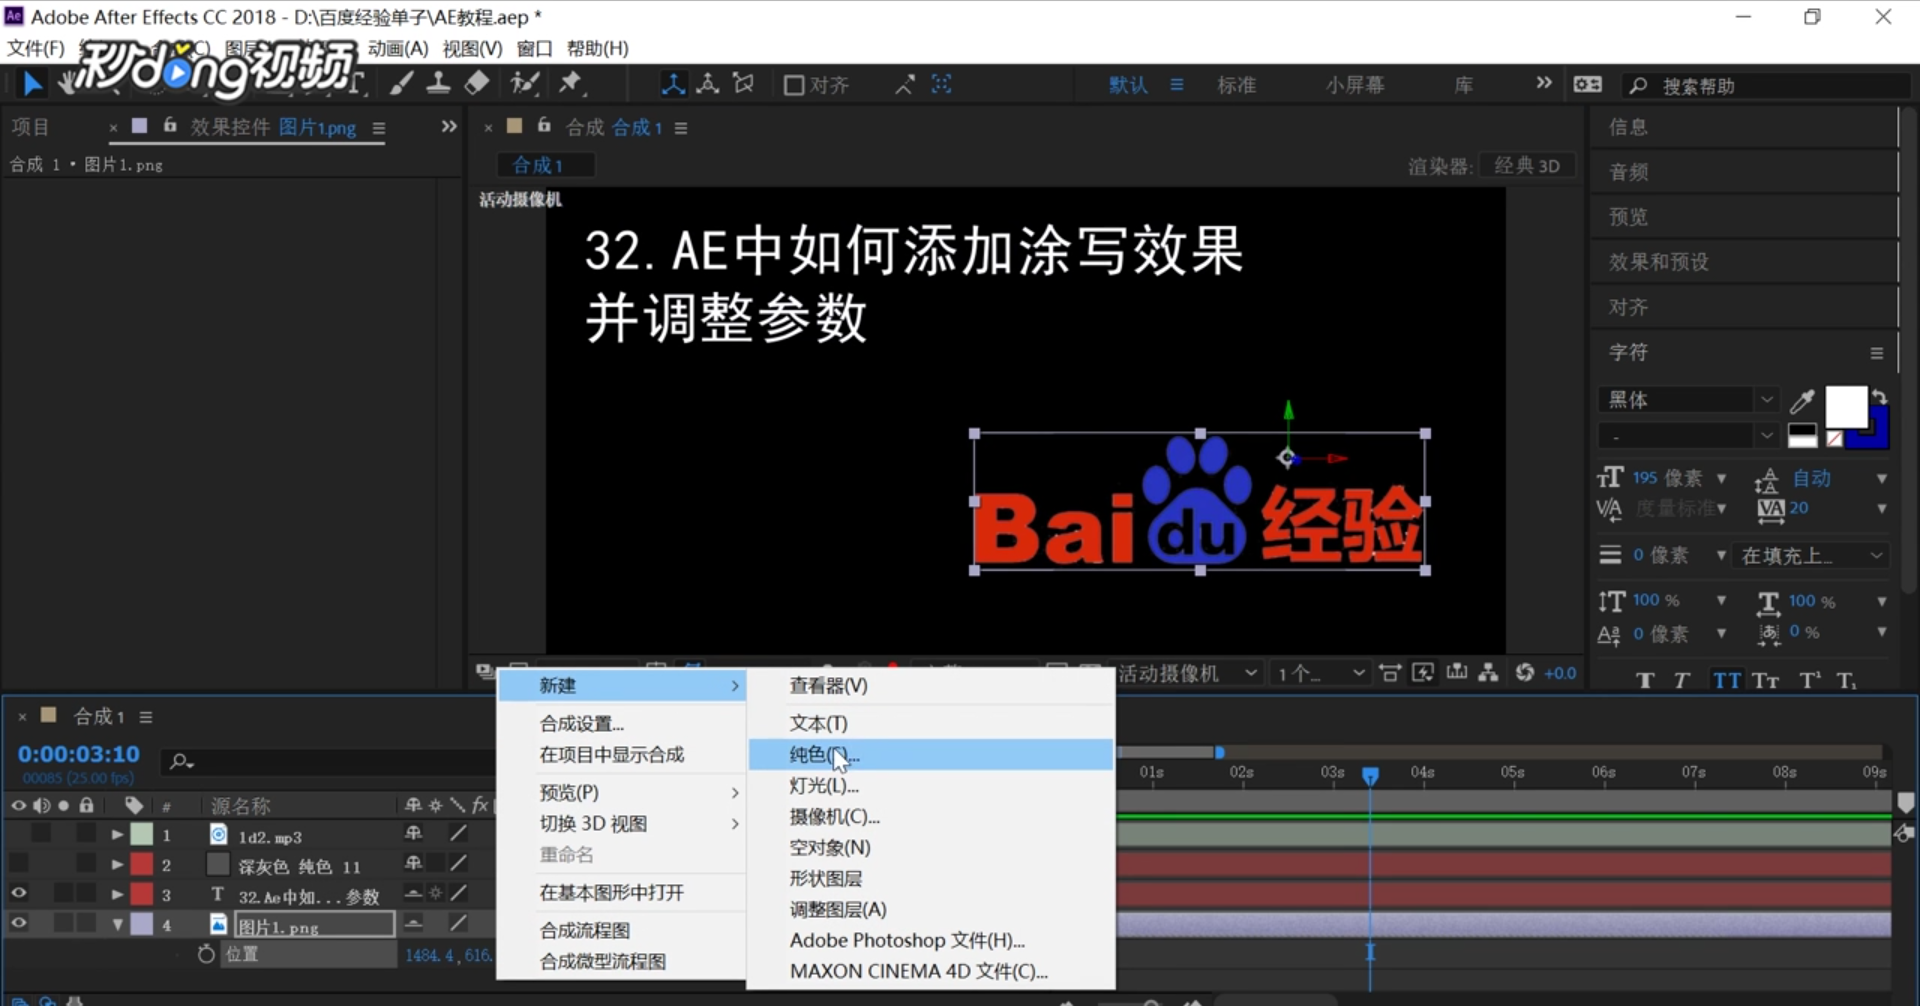1920x1006 pixels.
Task: Select the Eraser tool
Action: (477, 84)
